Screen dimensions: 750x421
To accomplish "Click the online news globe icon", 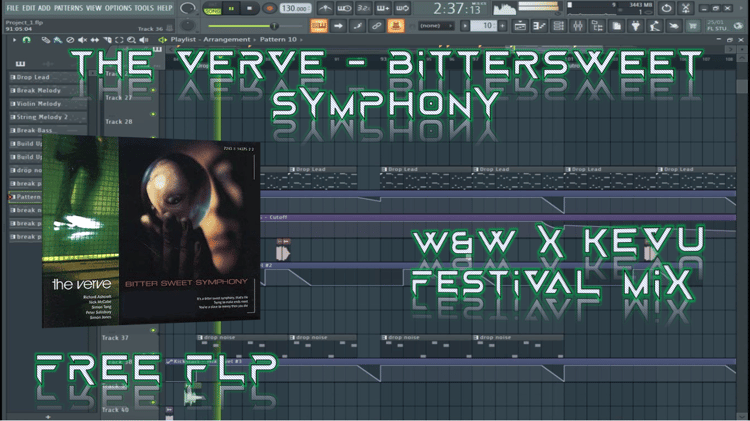I will 739,26.
